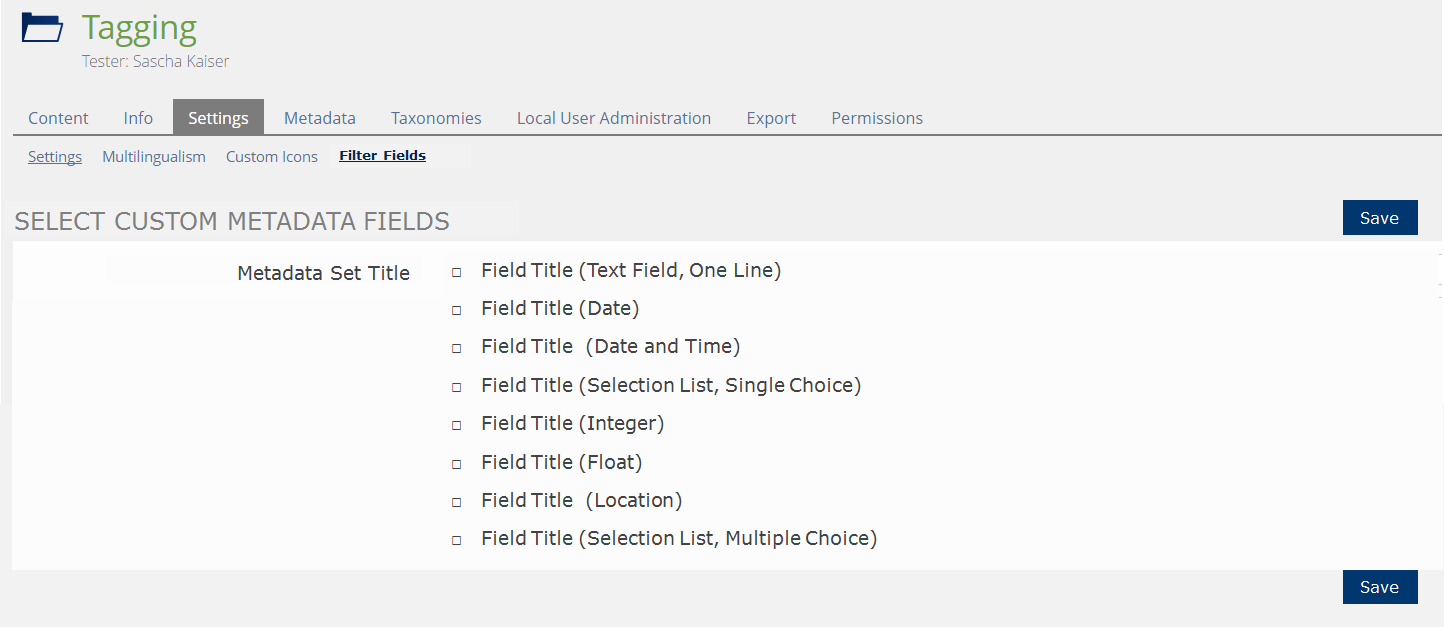Check the Integer field checkbox
Viewport: 1444px width, 627px height.
coord(456,425)
